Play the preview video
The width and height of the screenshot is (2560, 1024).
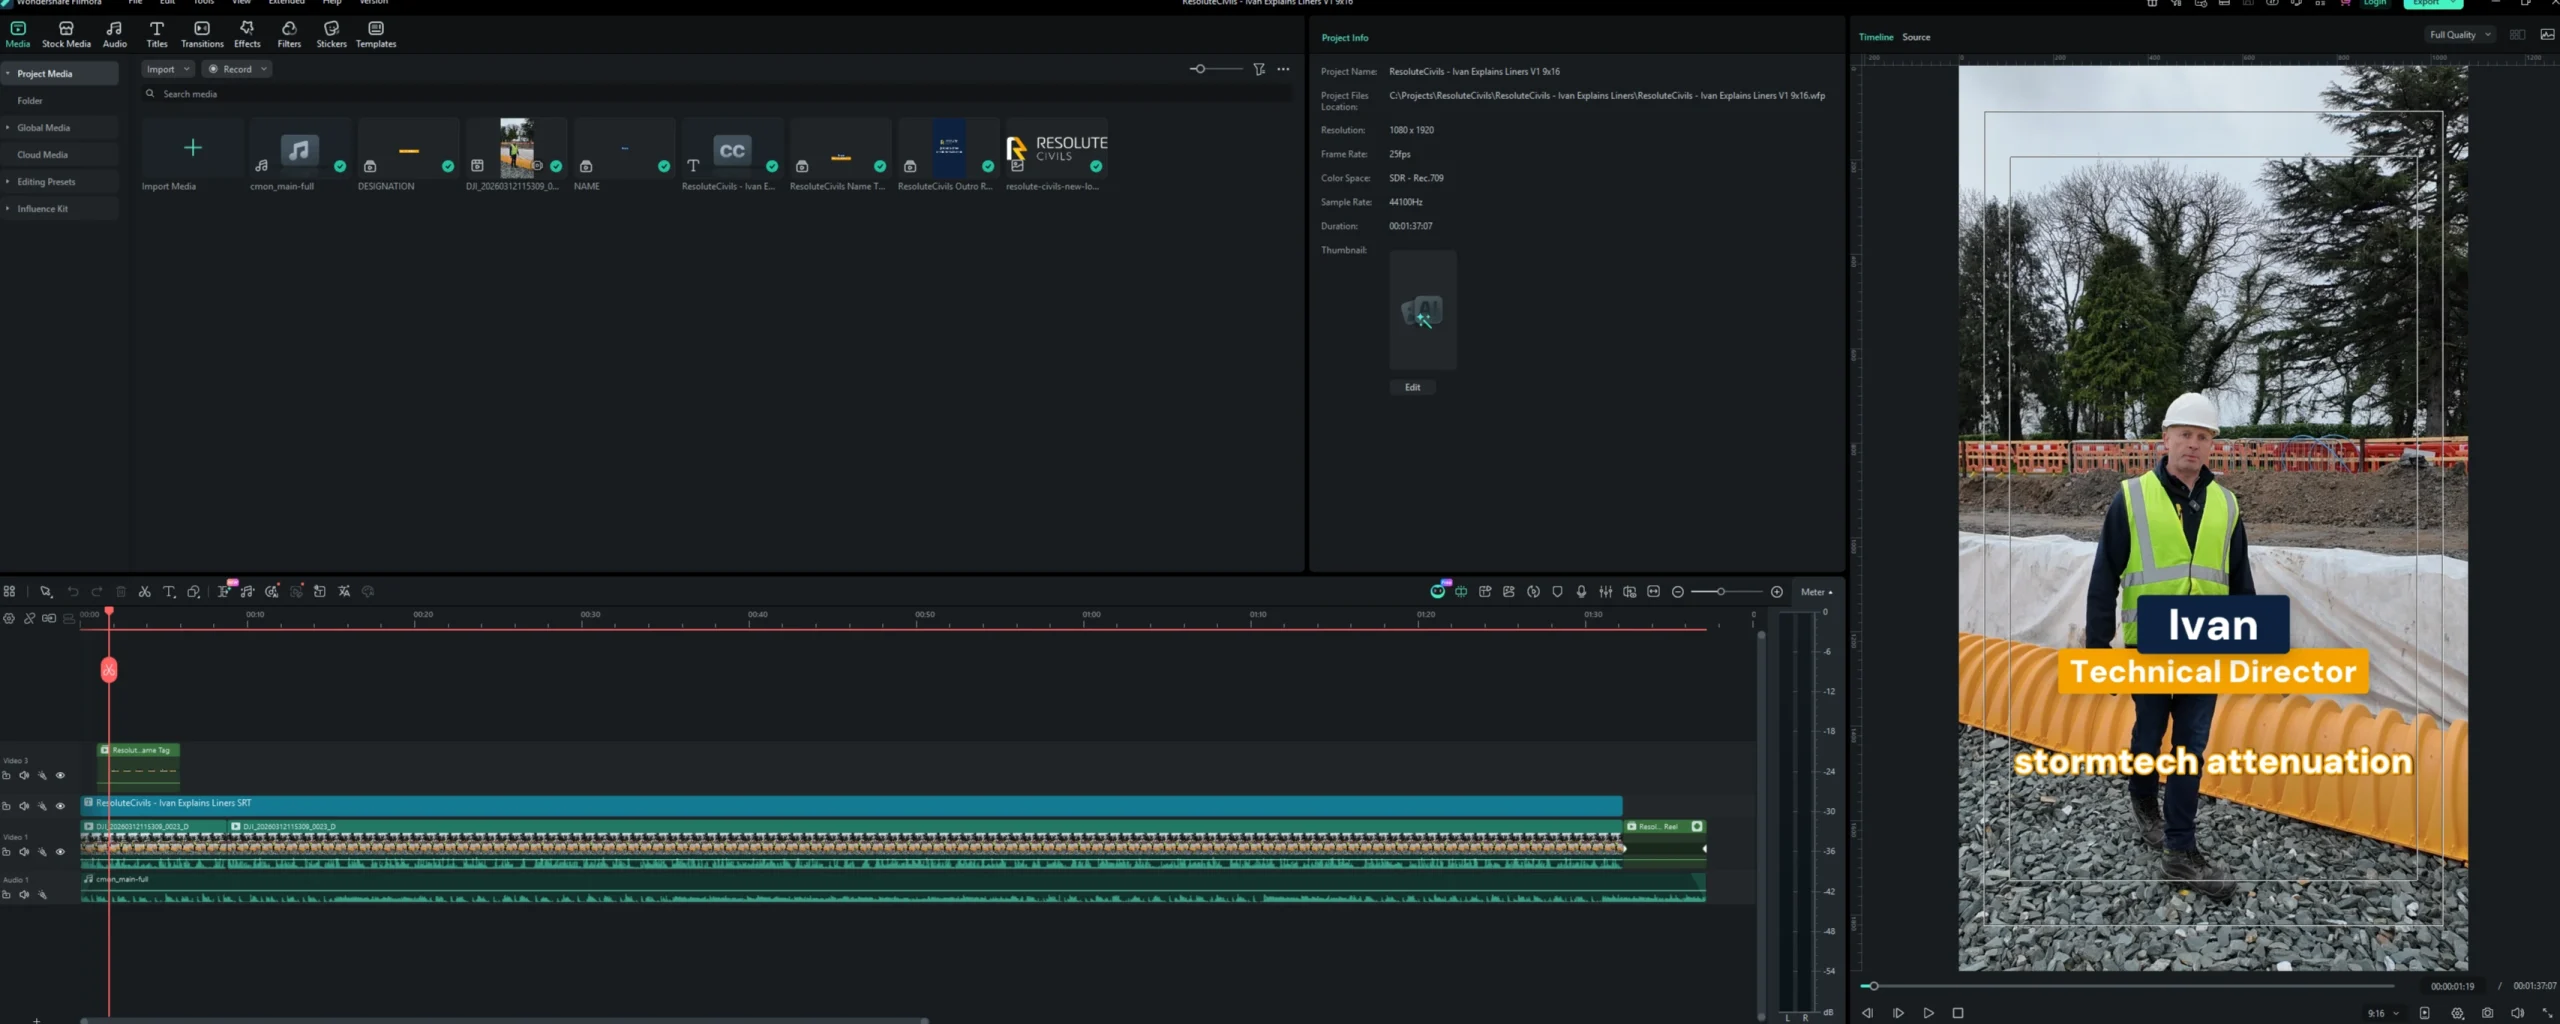pos(1928,1013)
